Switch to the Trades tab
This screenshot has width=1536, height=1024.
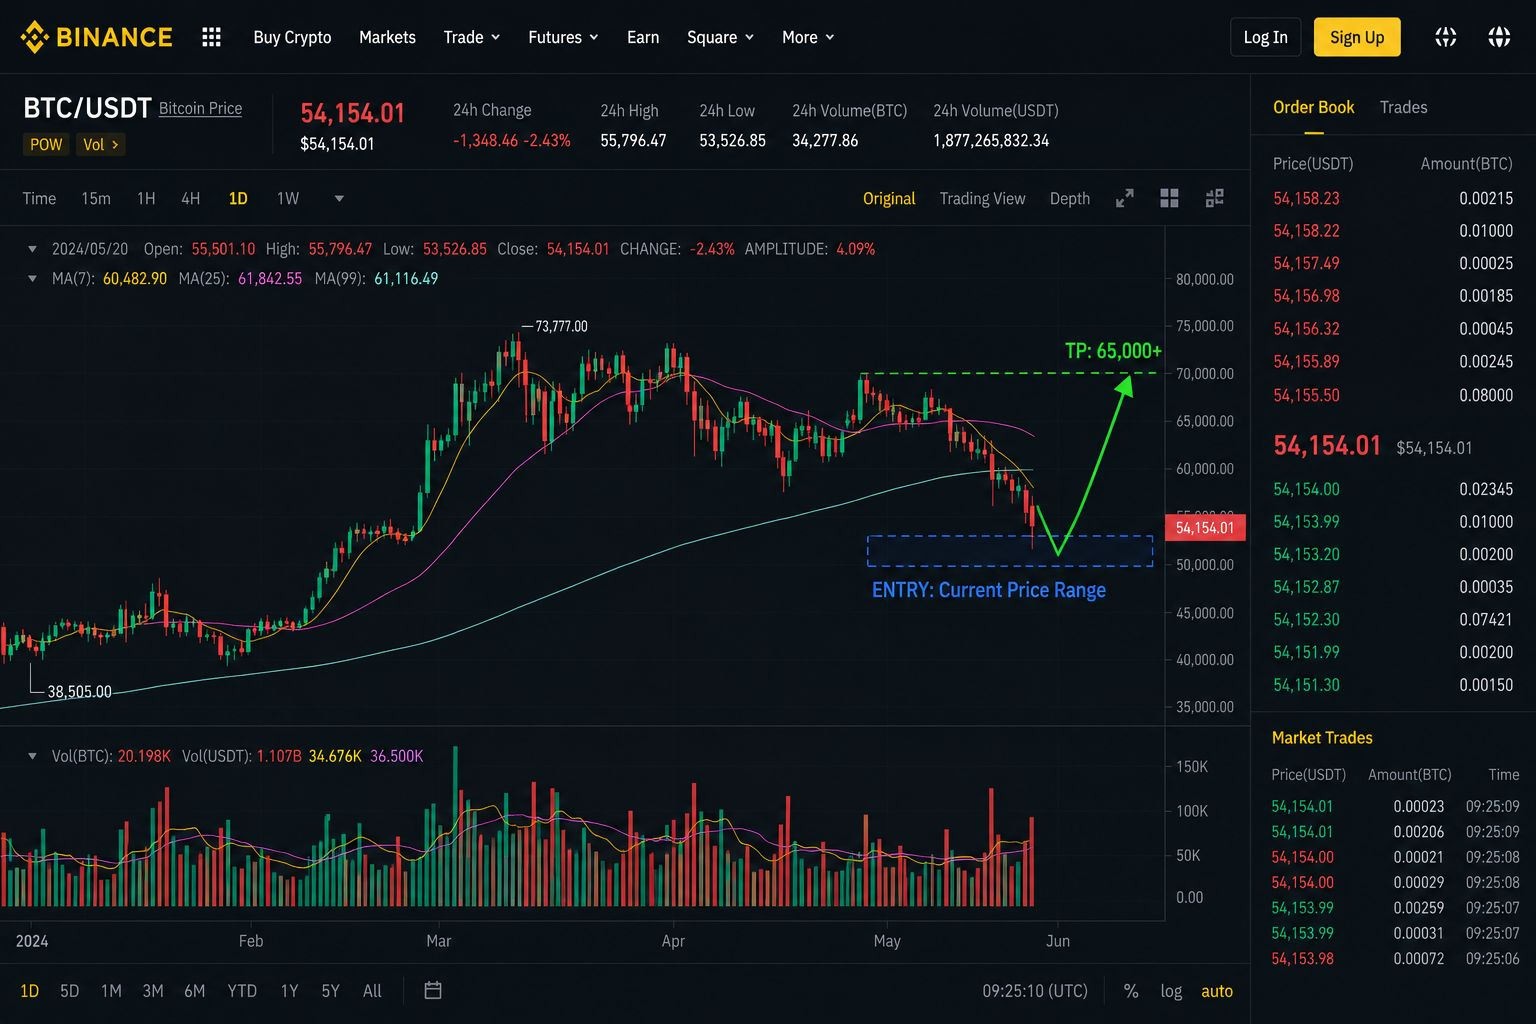(1403, 107)
